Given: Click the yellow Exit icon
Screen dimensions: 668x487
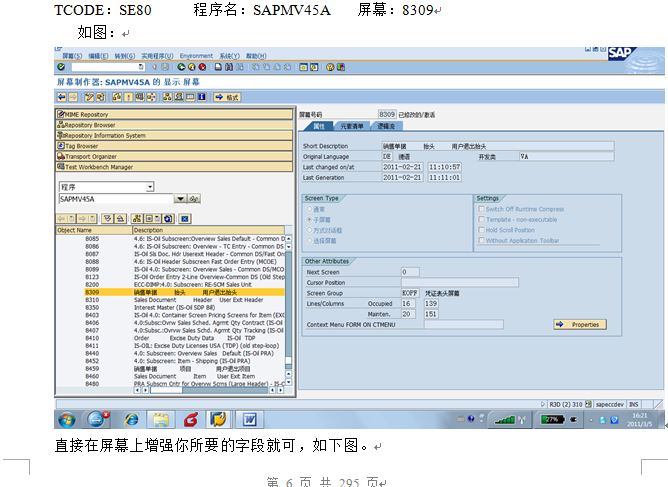Looking at the screenshot, I should 191,67.
